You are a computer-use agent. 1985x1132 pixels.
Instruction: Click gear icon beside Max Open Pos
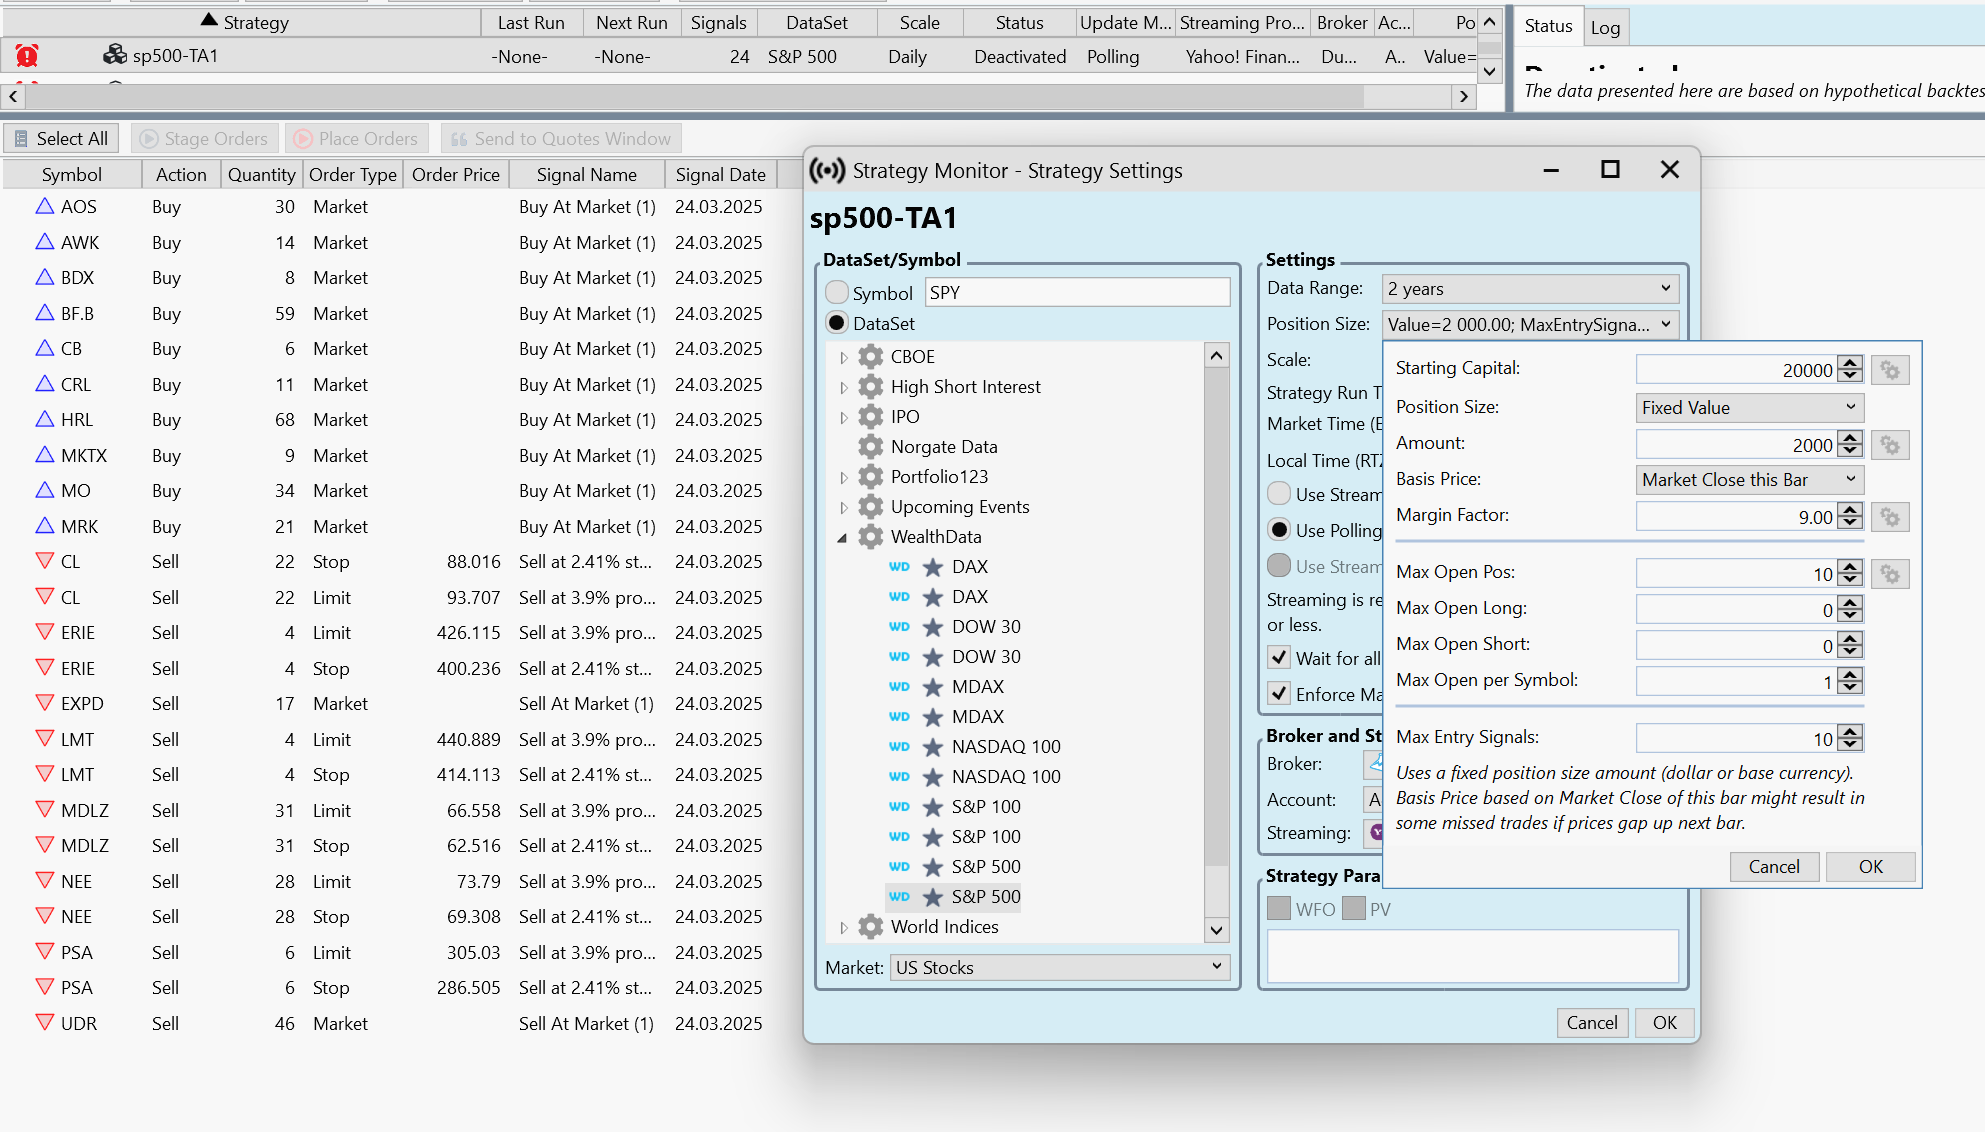tap(1890, 574)
